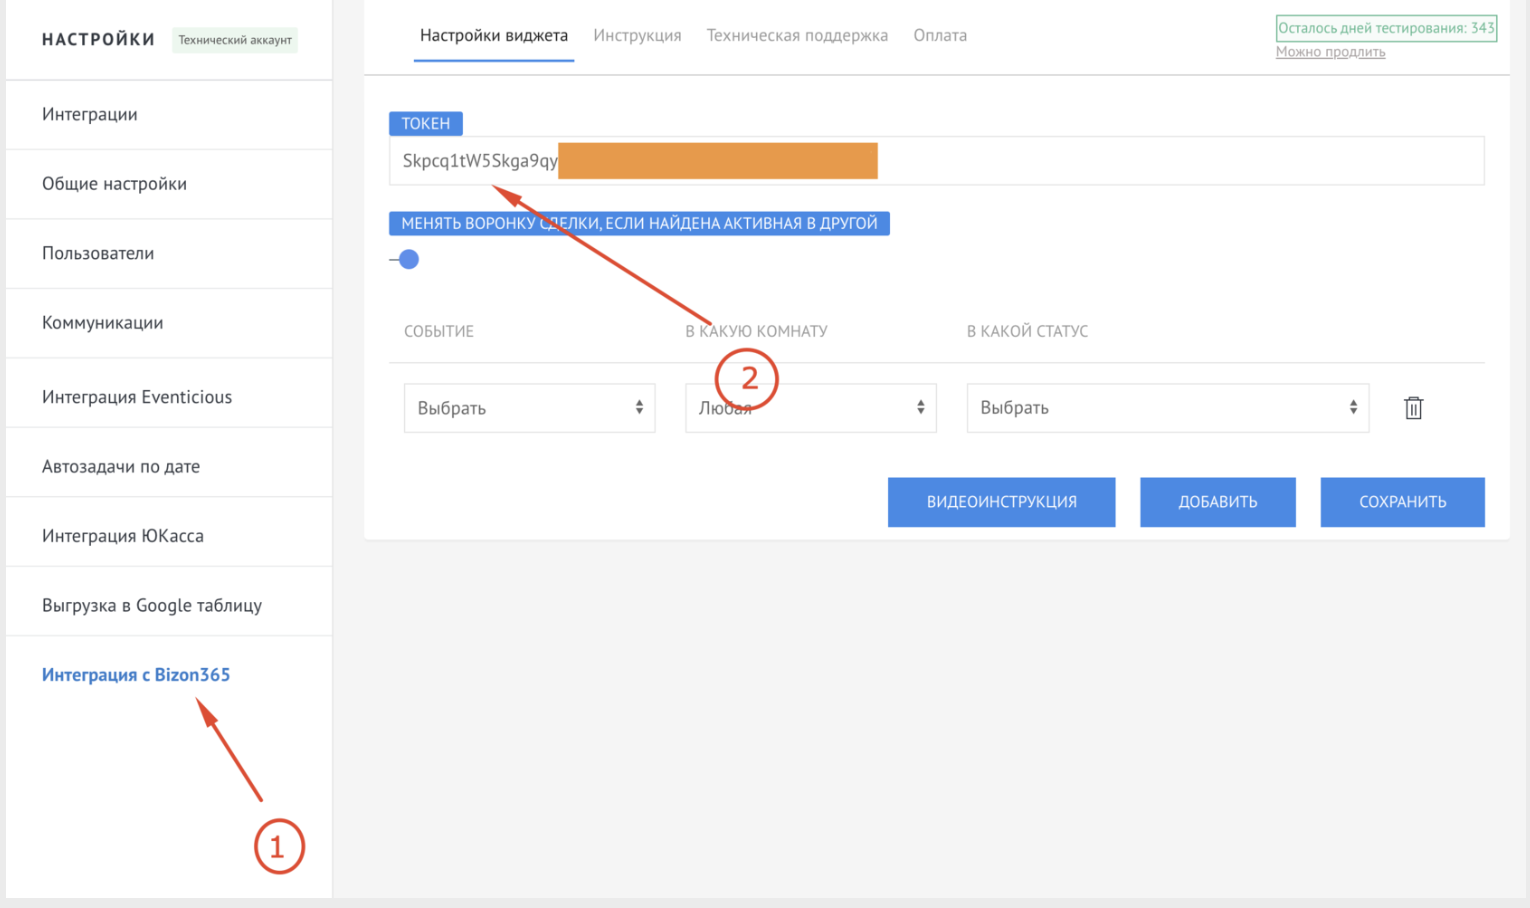This screenshot has width=1530, height=908.
Task: Expand the В какую комнату dropdown
Action: tap(810, 408)
